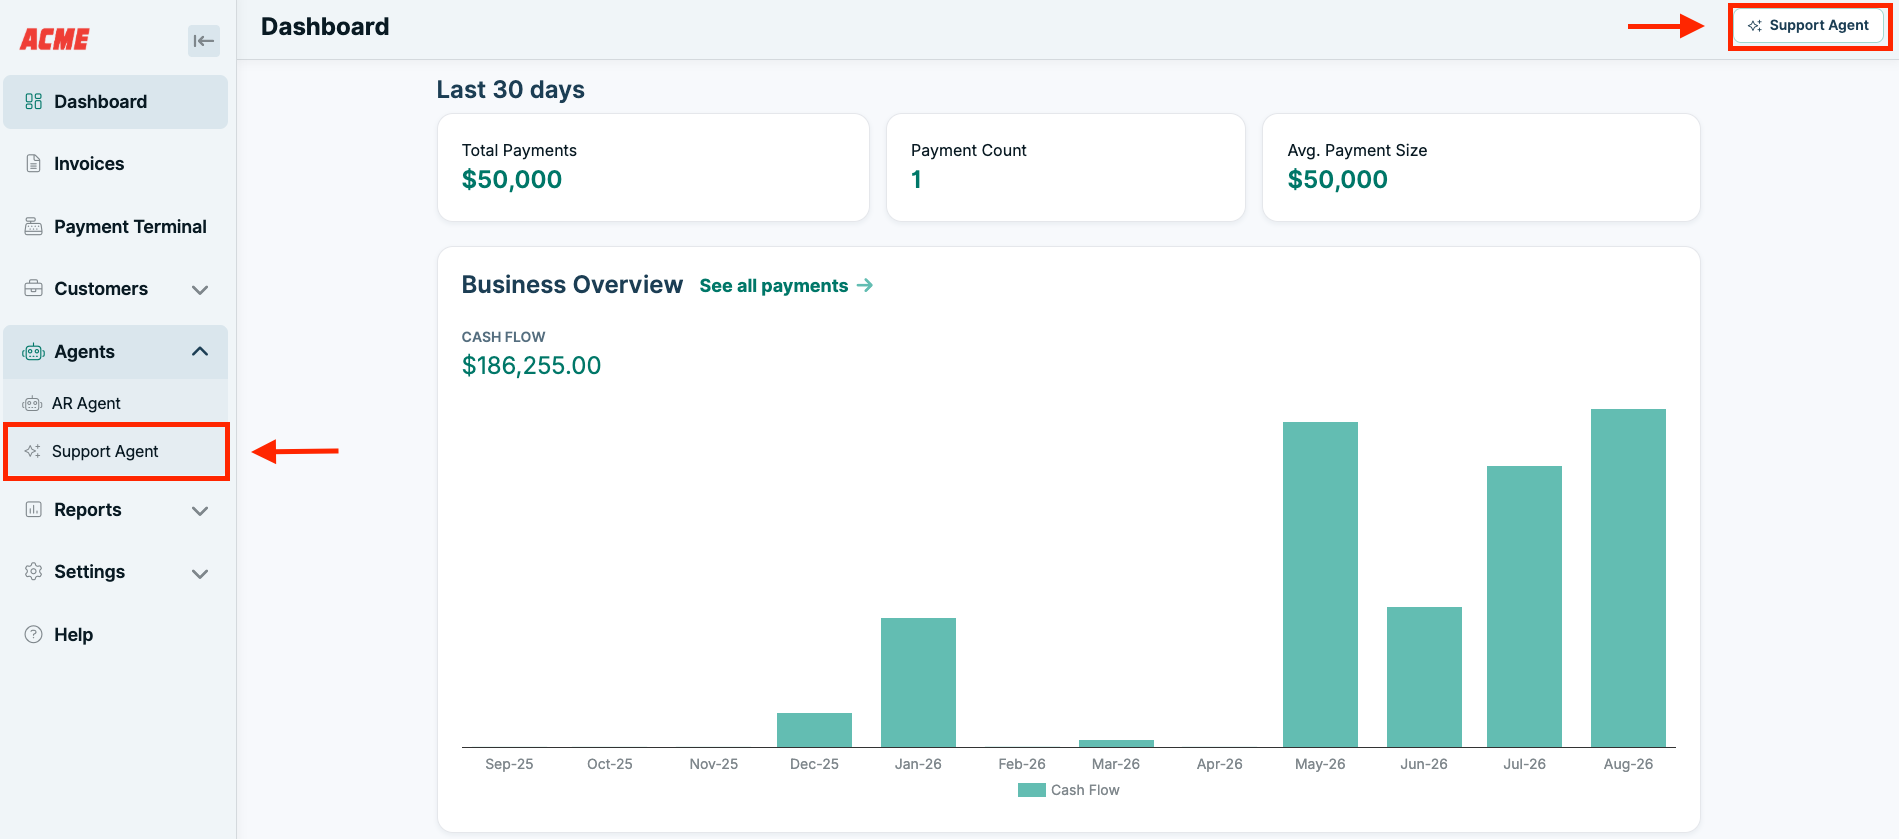Click the Apr-26 axis label
This screenshot has height=839, width=1899.
coord(1220,764)
